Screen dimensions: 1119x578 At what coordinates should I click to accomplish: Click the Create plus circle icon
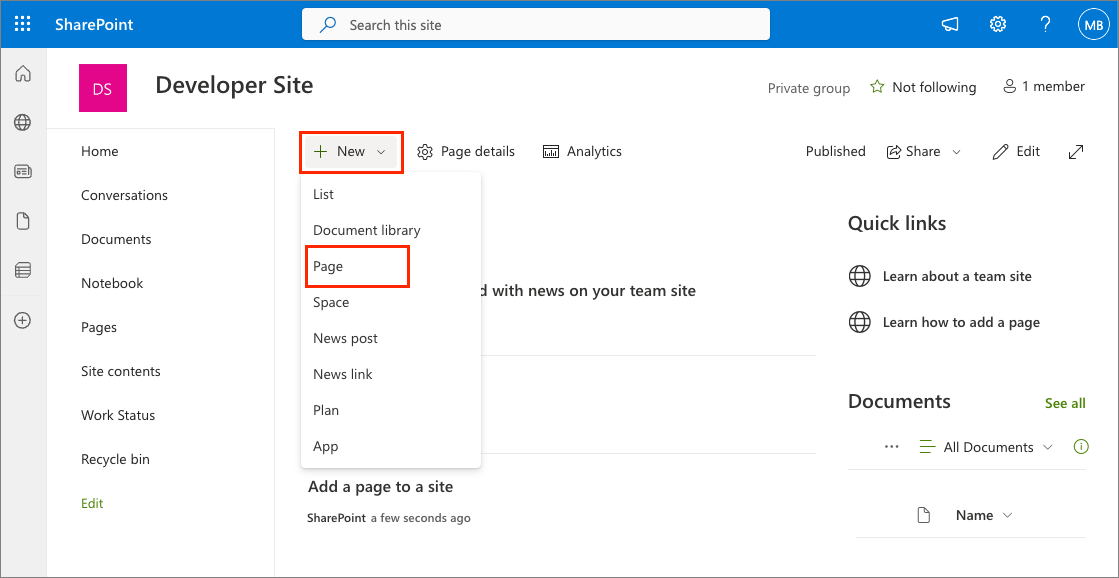point(23,320)
